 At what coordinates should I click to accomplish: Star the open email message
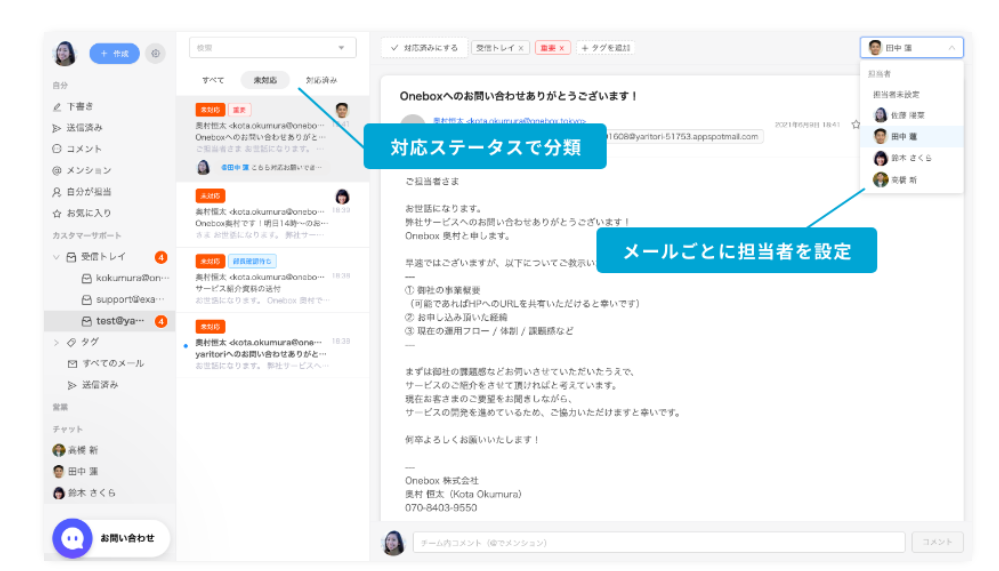tap(856, 124)
